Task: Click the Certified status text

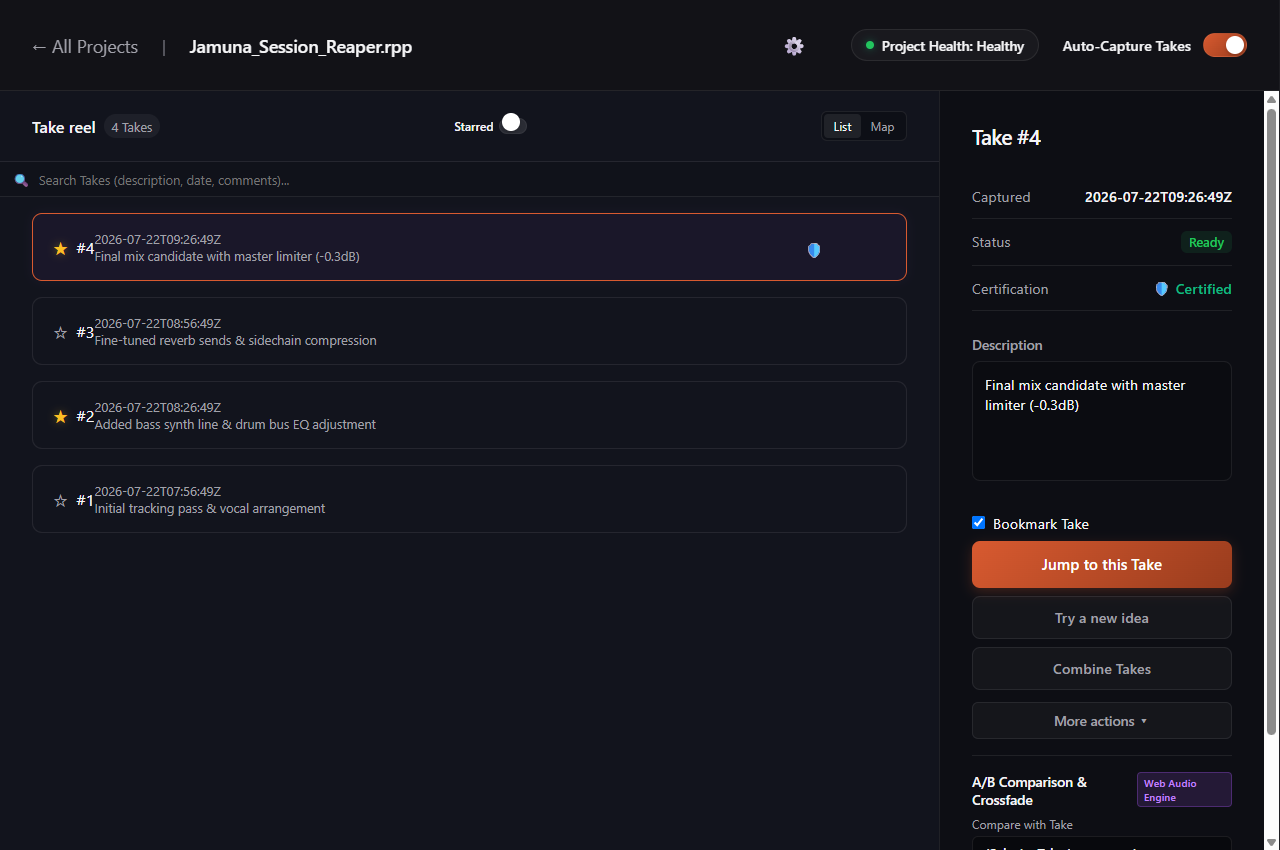Action: click(x=1203, y=289)
